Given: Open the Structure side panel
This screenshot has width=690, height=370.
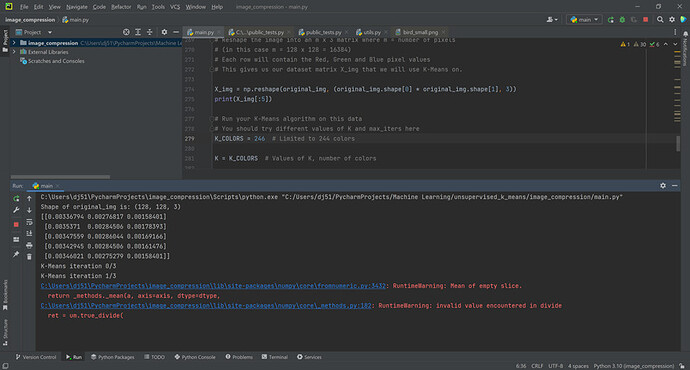Looking at the screenshot, I should point(5,332).
